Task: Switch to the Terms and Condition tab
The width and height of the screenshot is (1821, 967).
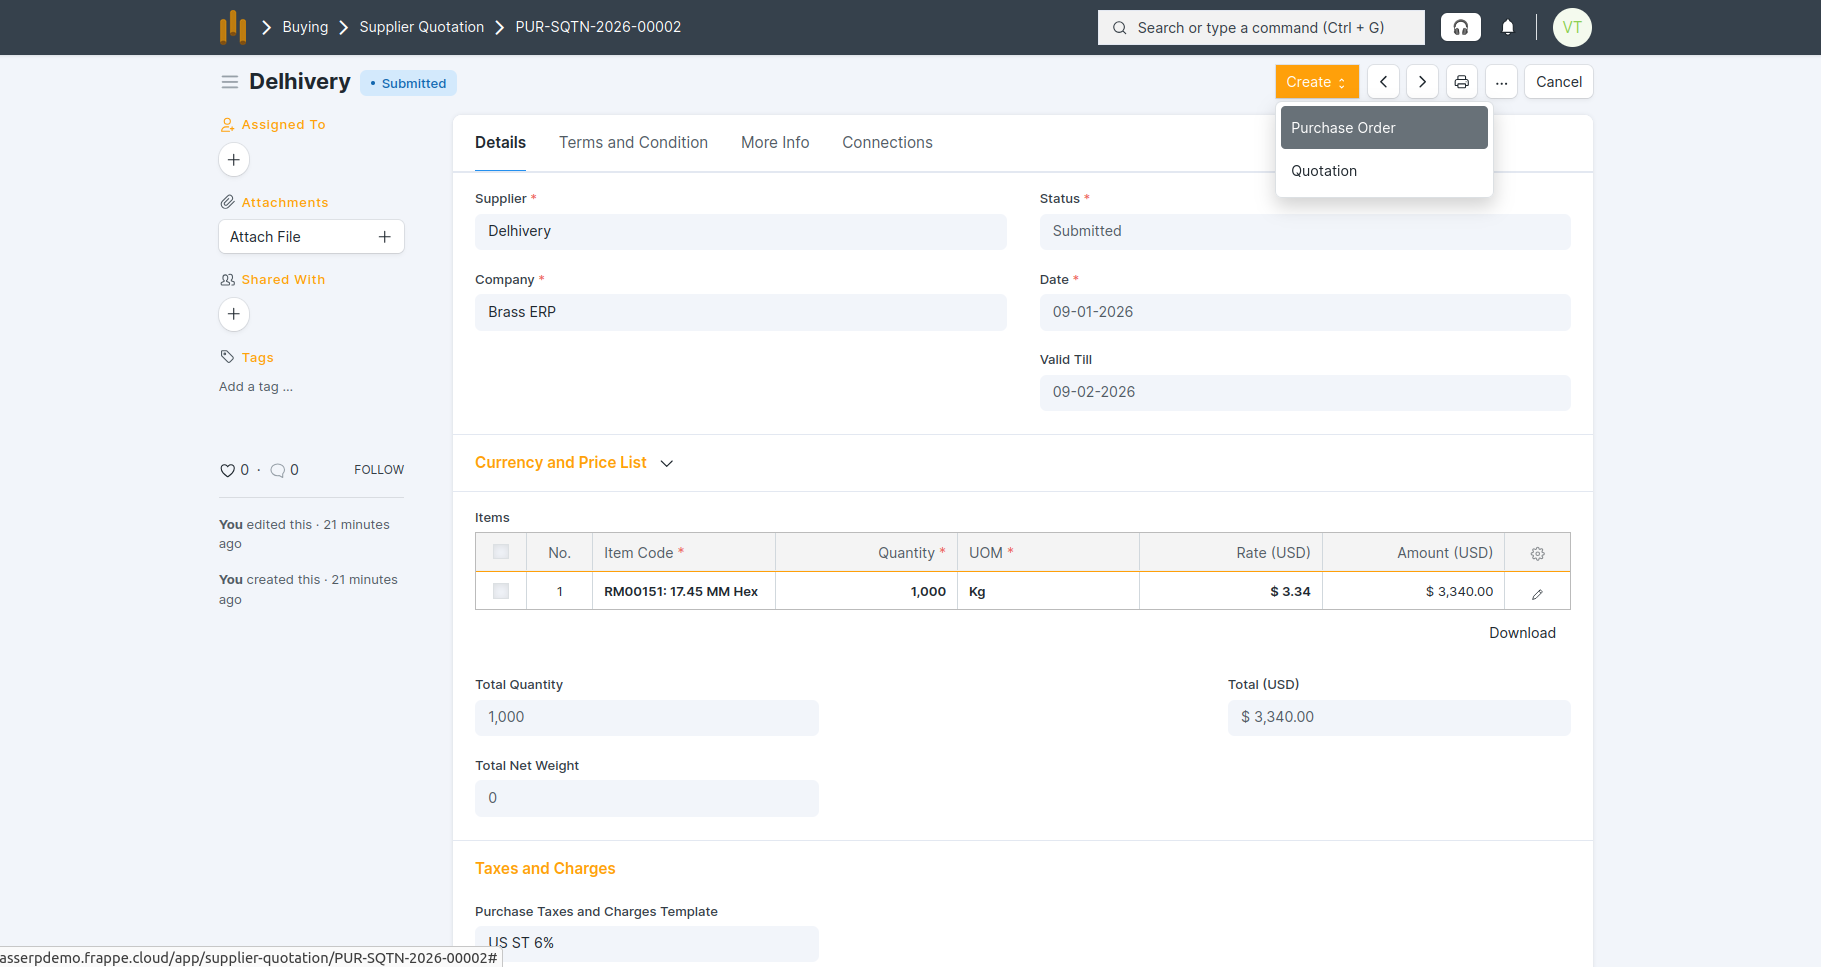Action: click(x=633, y=143)
